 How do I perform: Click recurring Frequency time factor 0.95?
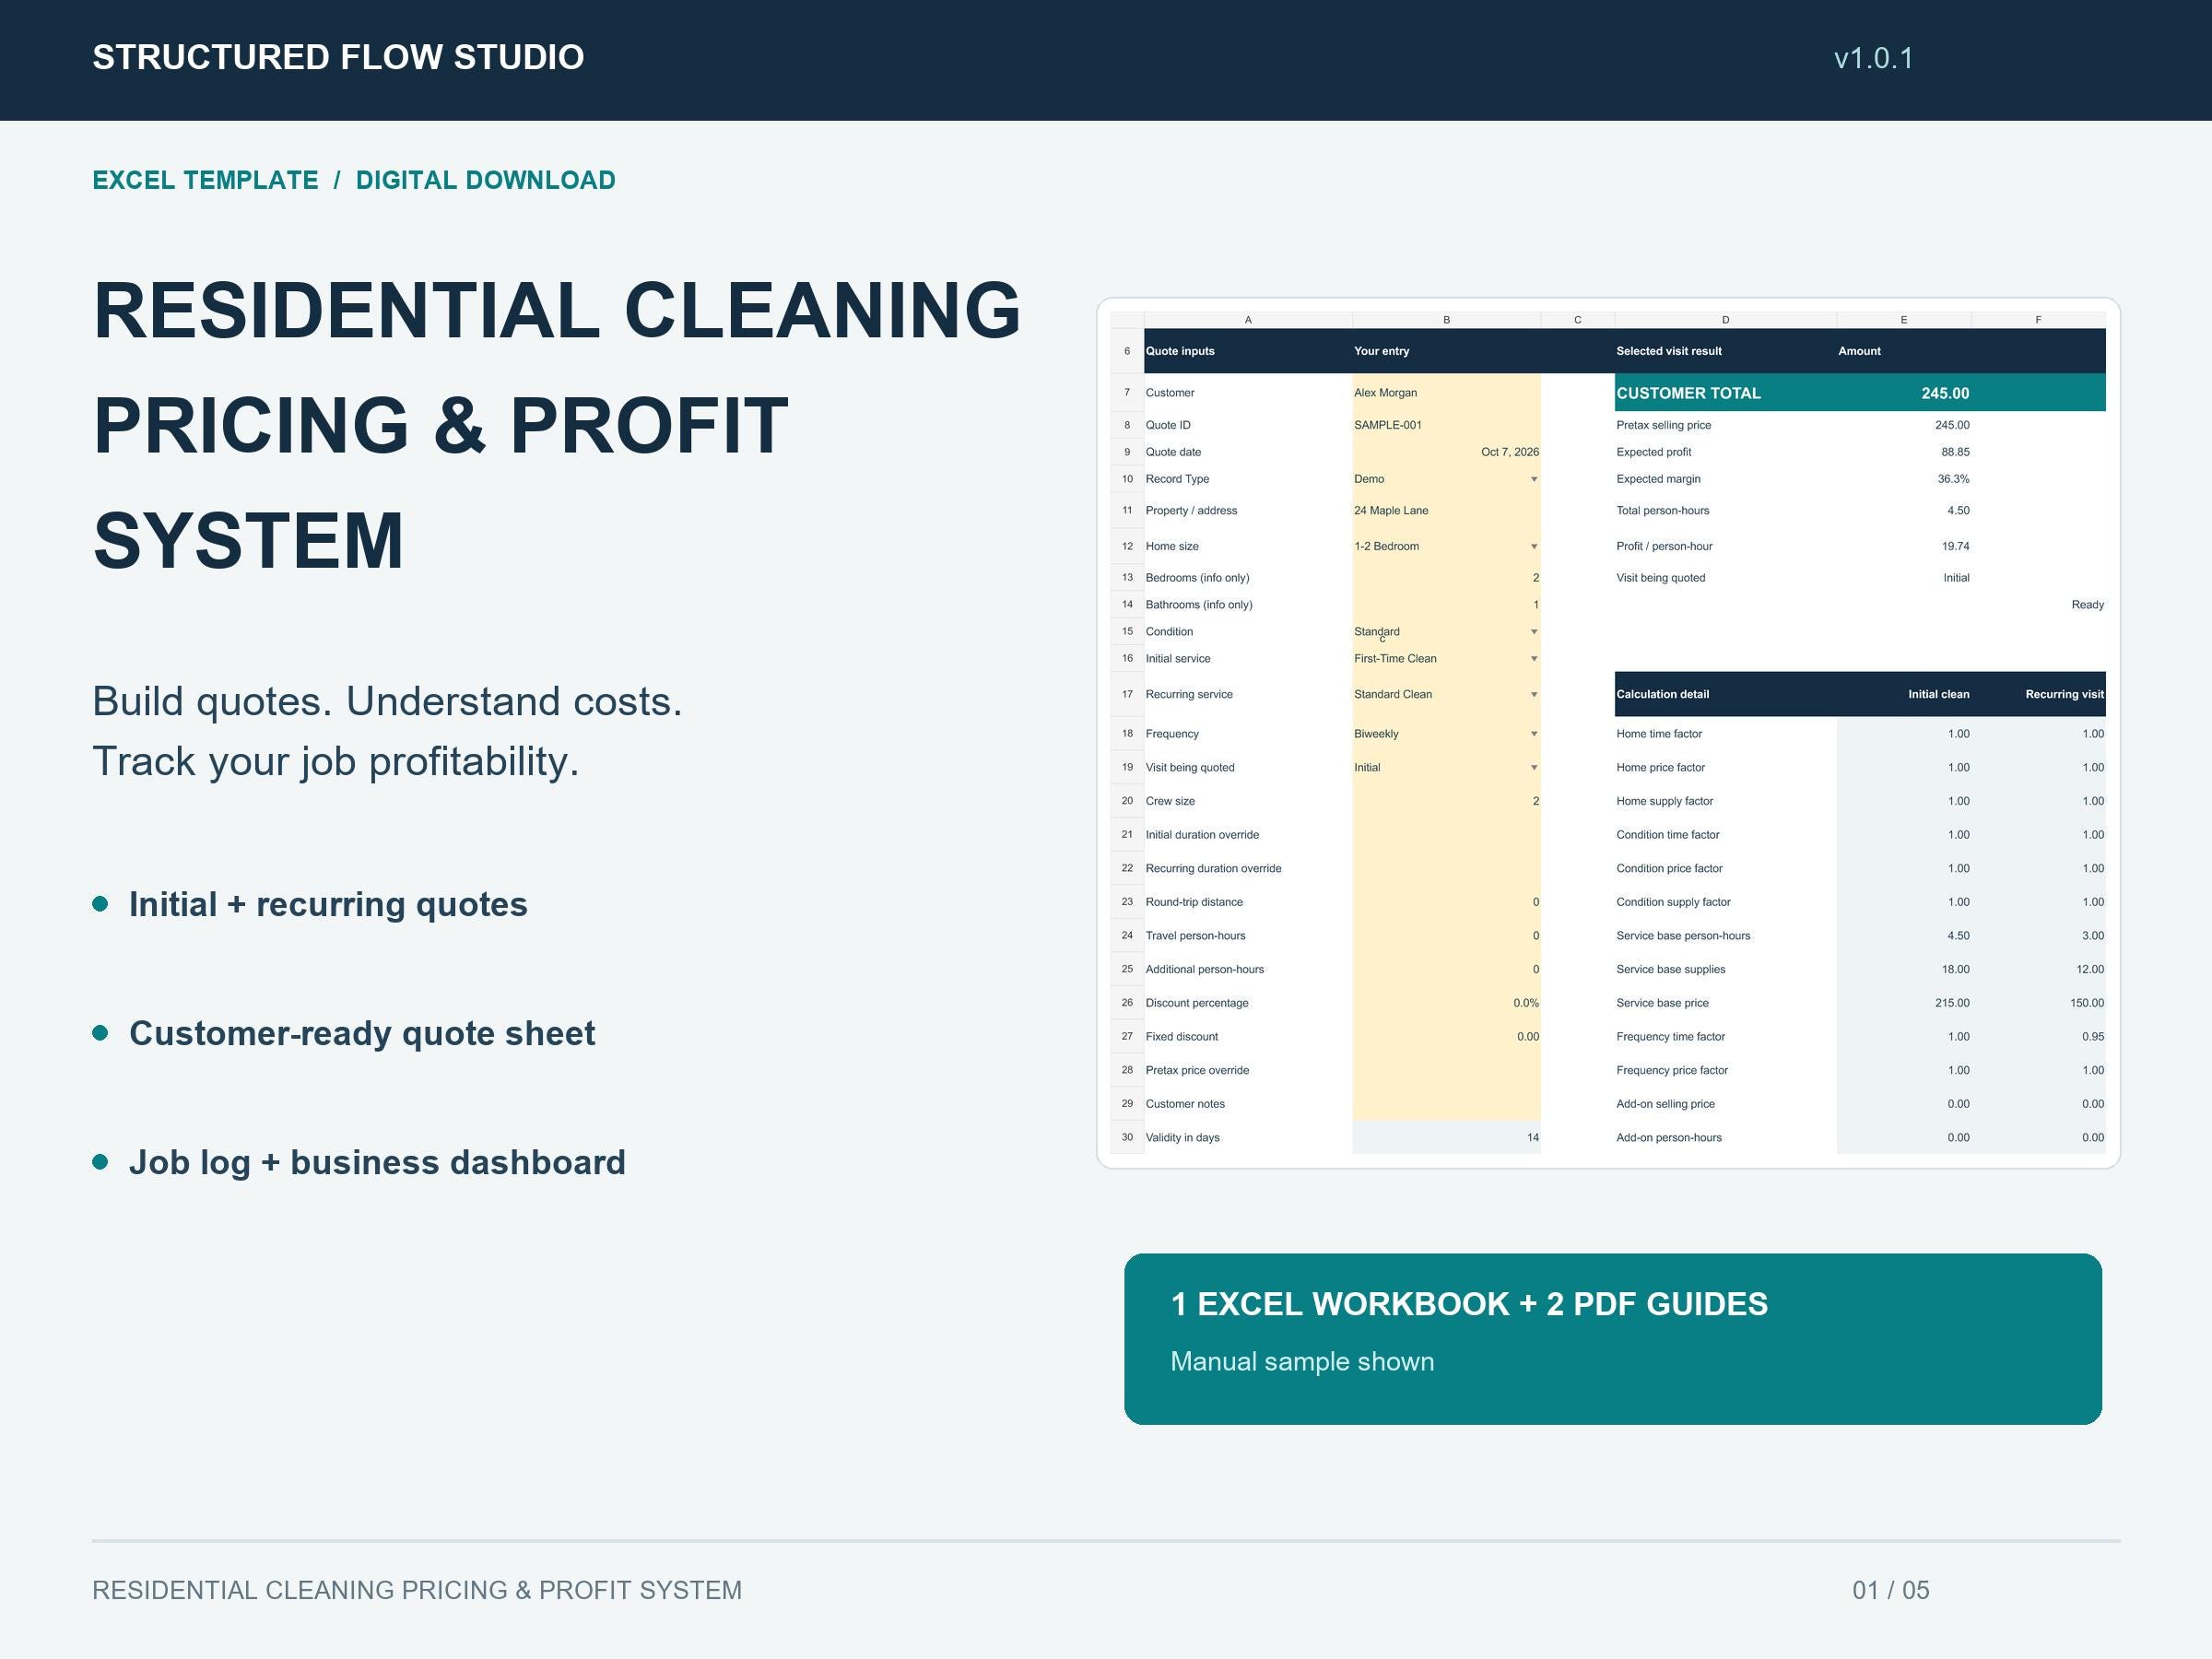point(2093,1037)
